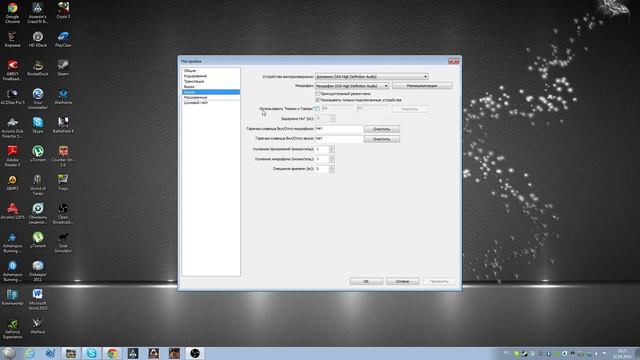This screenshot has height=360, width=640.
Task: Click the time offset value field
Action: pos(322,169)
